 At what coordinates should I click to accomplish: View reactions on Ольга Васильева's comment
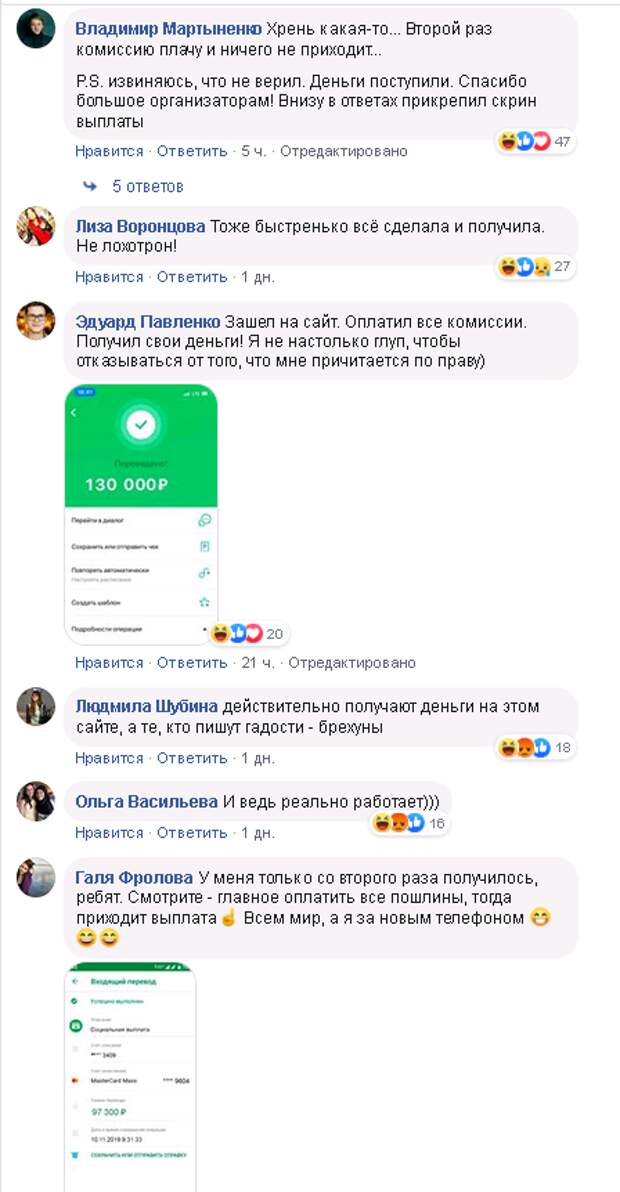(409, 823)
